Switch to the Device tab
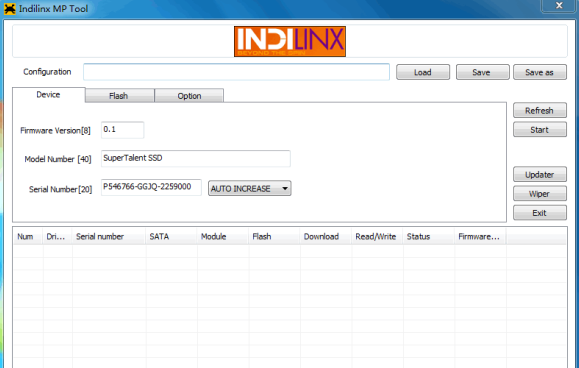The width and height of the screenshot is (579, 368). click(x=49, y=95)
